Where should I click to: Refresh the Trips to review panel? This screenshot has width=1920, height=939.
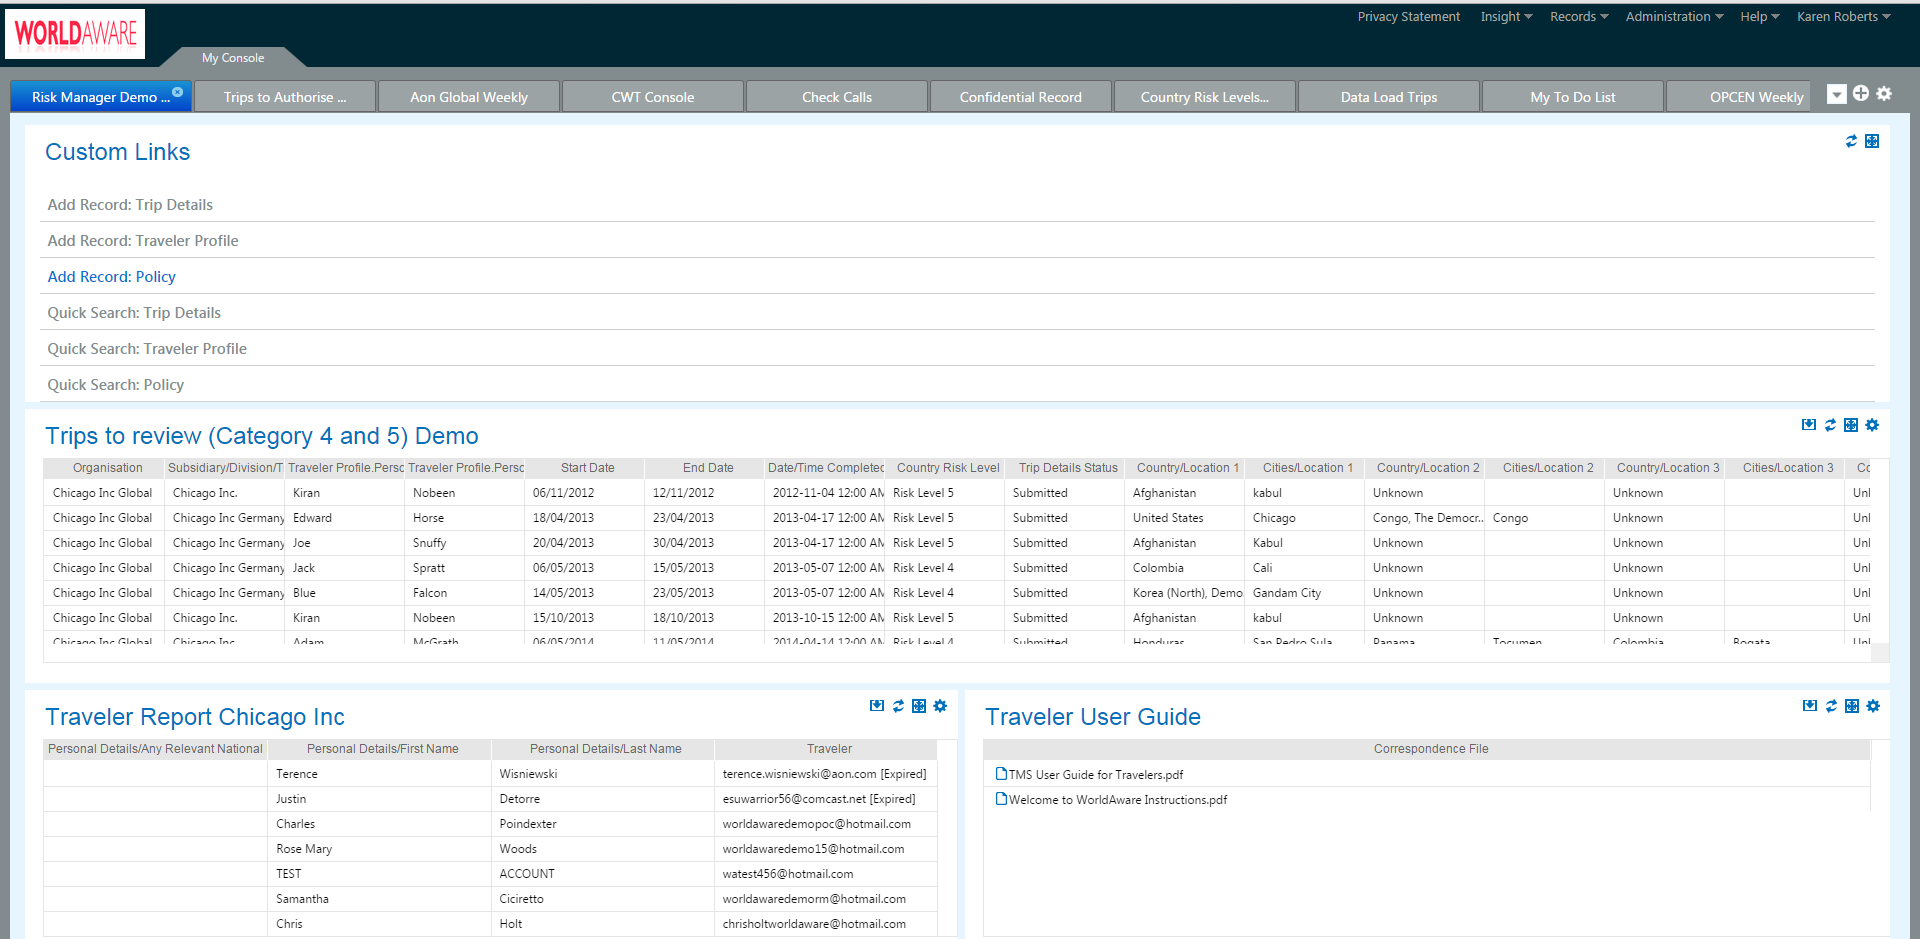(x=1830, y=425)
